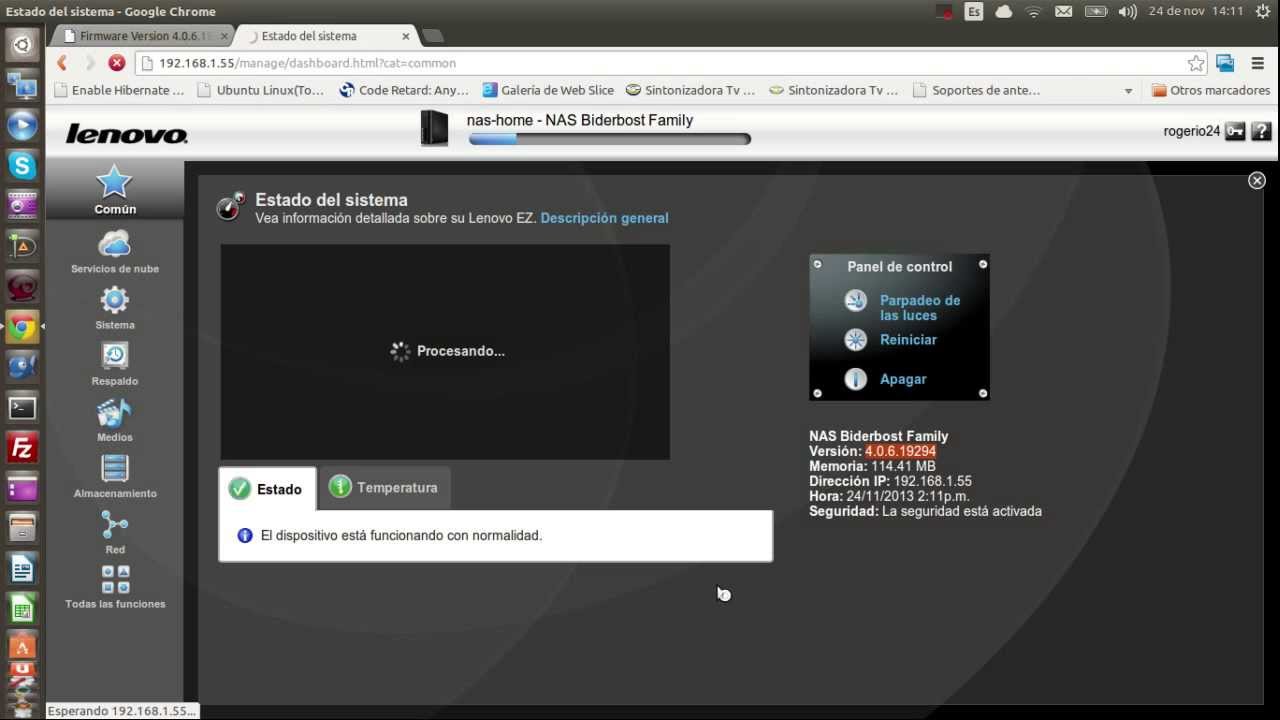The width and height of the screenshot is (1280, 720).
Task: Click the version number 4.0.6.19294
Action: 900,451
